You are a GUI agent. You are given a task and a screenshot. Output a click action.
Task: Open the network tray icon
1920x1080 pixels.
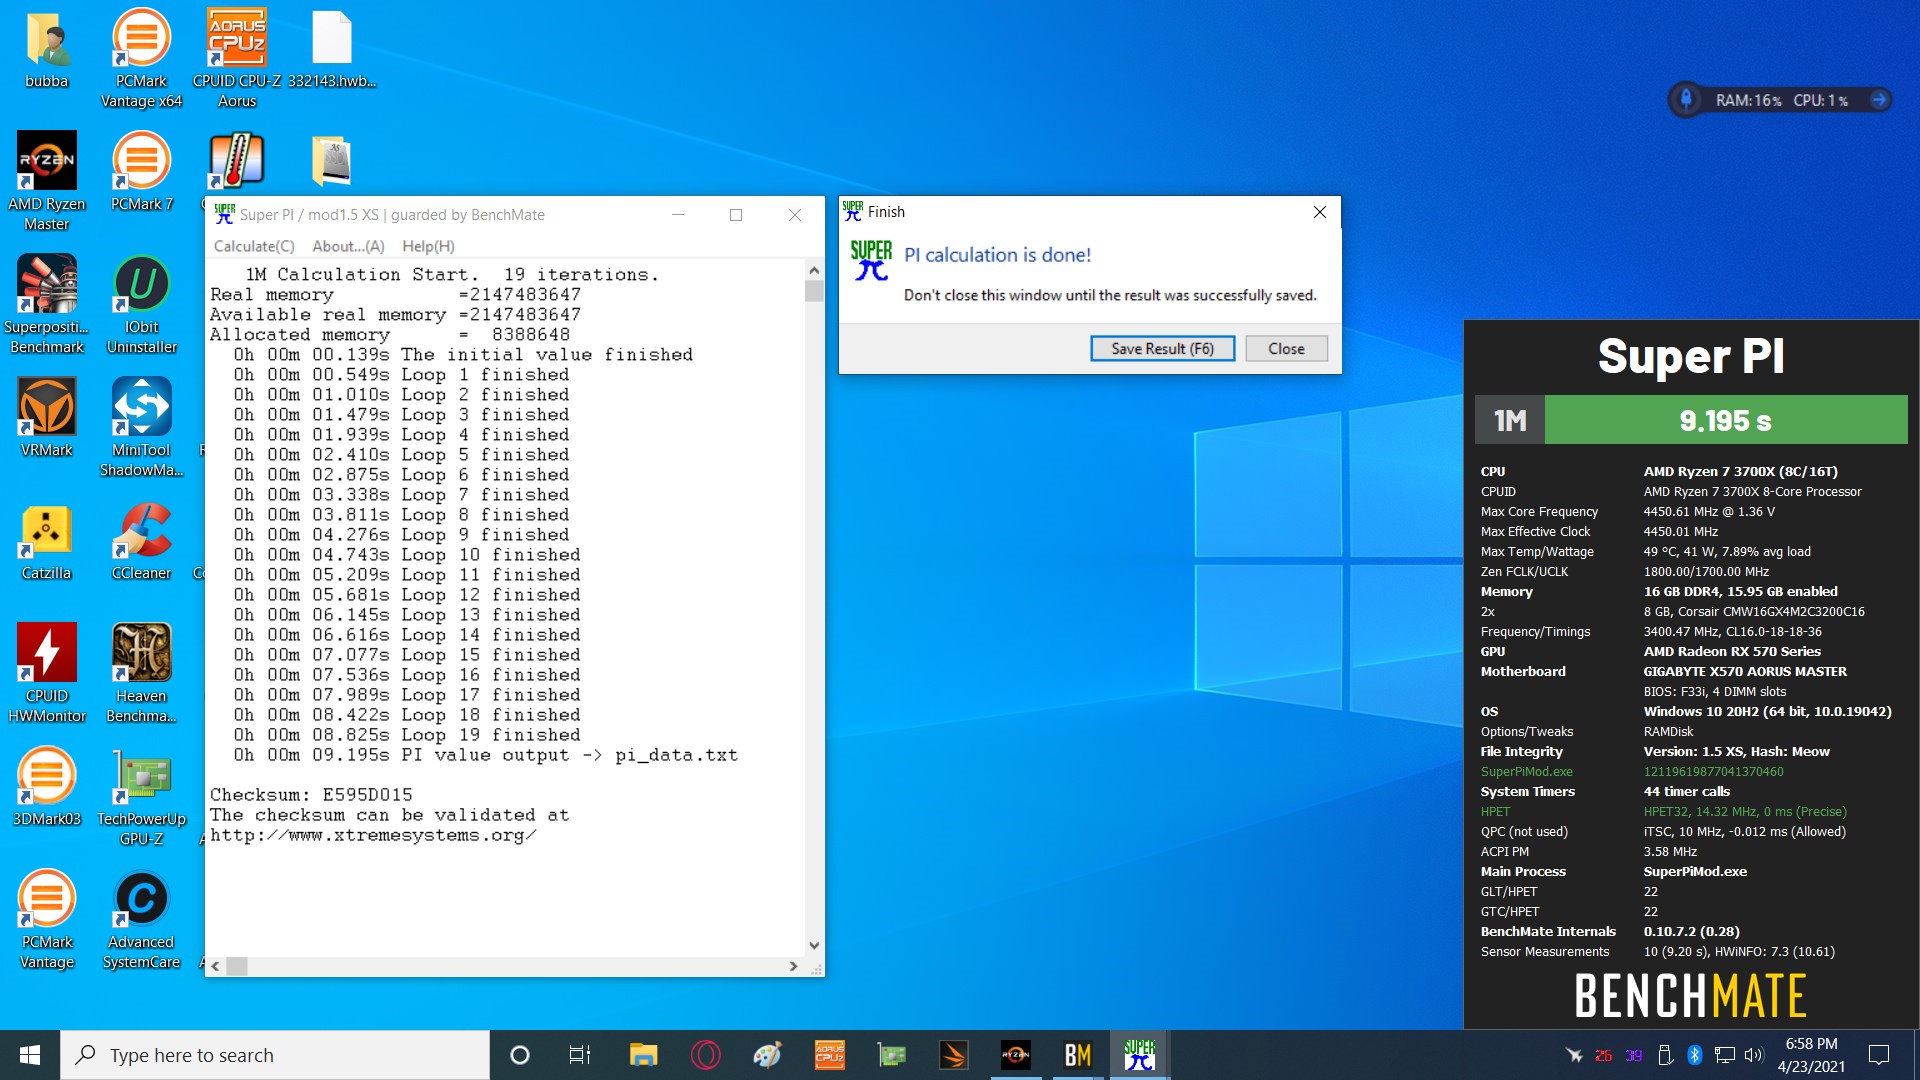pyautogui.click(x=1724, y=1055)
